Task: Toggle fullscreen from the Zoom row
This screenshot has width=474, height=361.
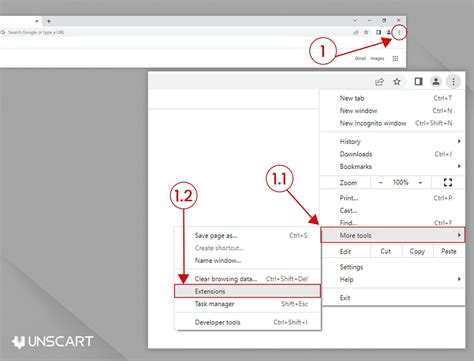Action: 448,182
